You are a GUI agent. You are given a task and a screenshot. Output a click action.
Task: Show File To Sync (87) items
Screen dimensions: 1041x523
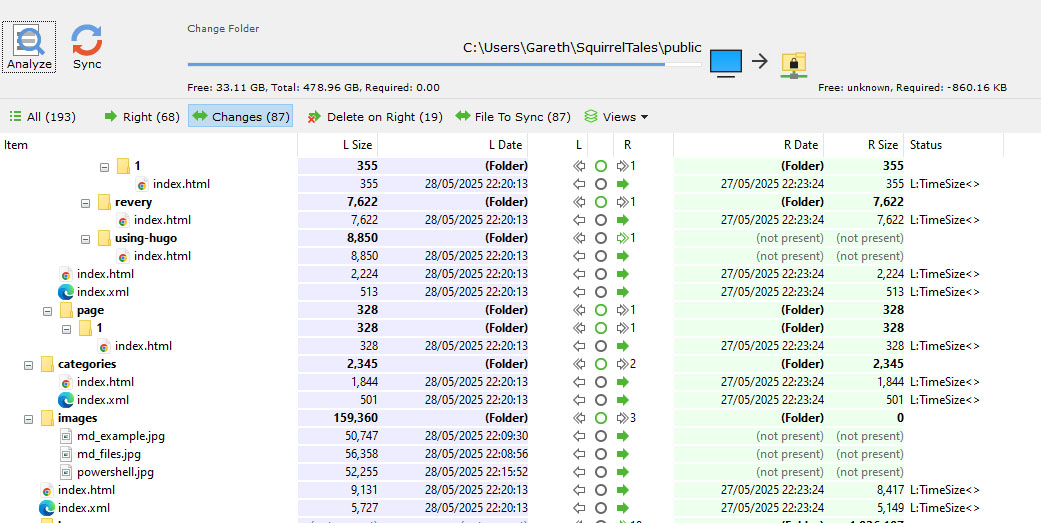(513, 117)
